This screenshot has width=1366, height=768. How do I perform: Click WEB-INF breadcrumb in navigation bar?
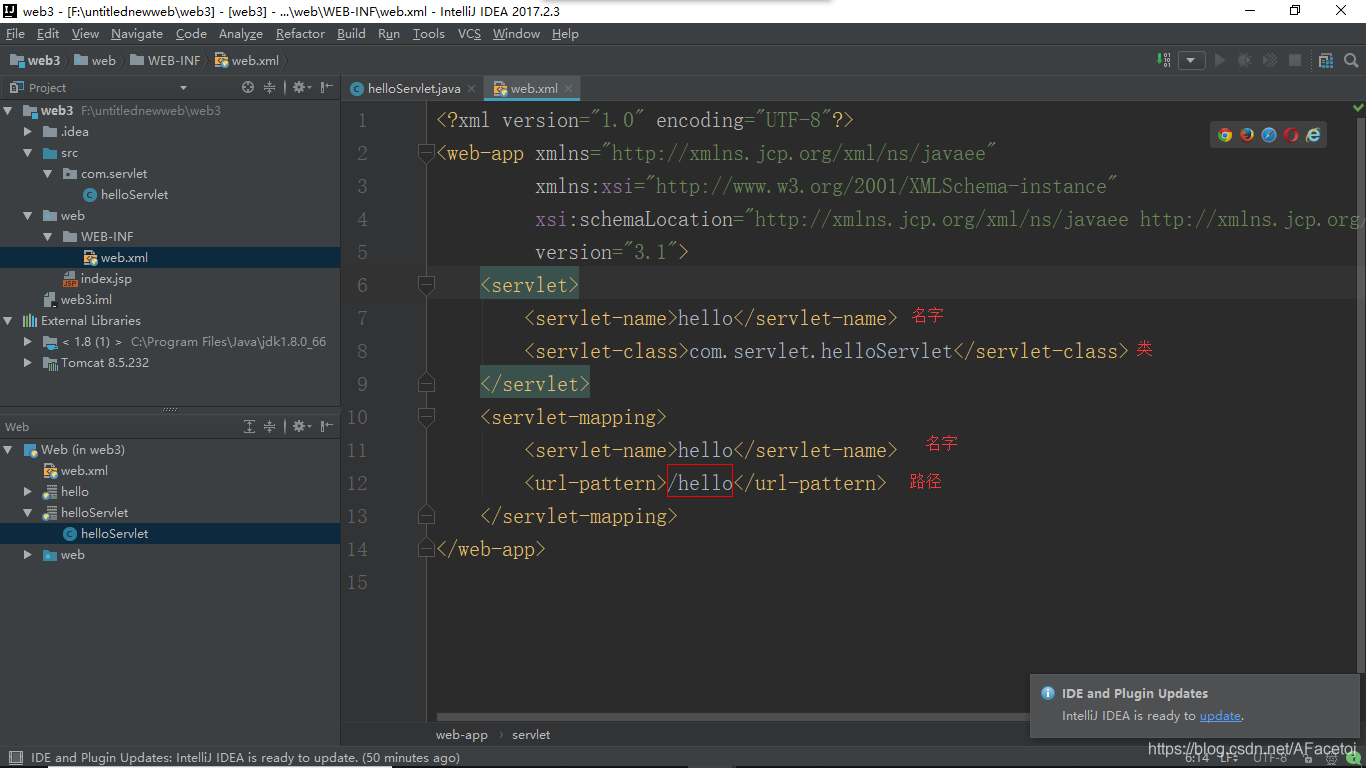[x=166, y=61]
